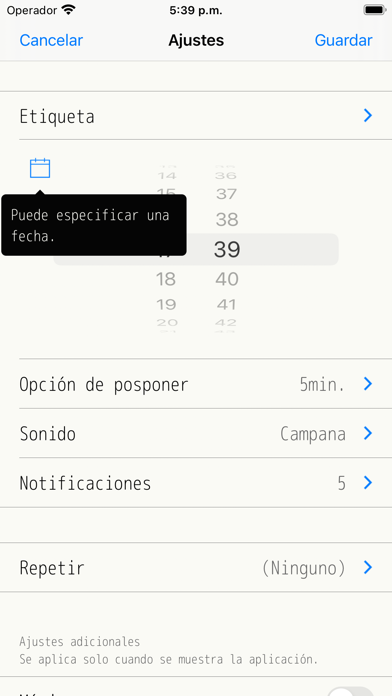The width and height of the screenshot is (392, 696).
Task: Open the Repetir (Ninguno) row
Action: [196, 567]
